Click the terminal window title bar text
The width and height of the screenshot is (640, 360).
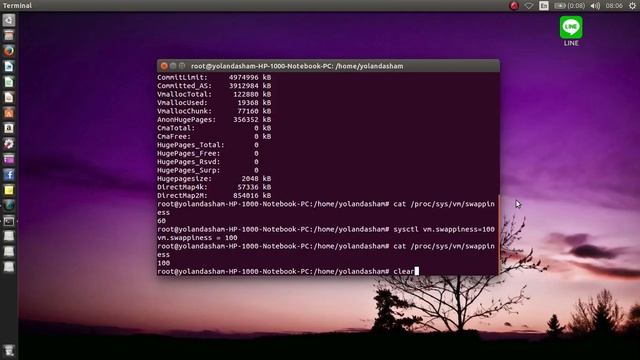297,66
